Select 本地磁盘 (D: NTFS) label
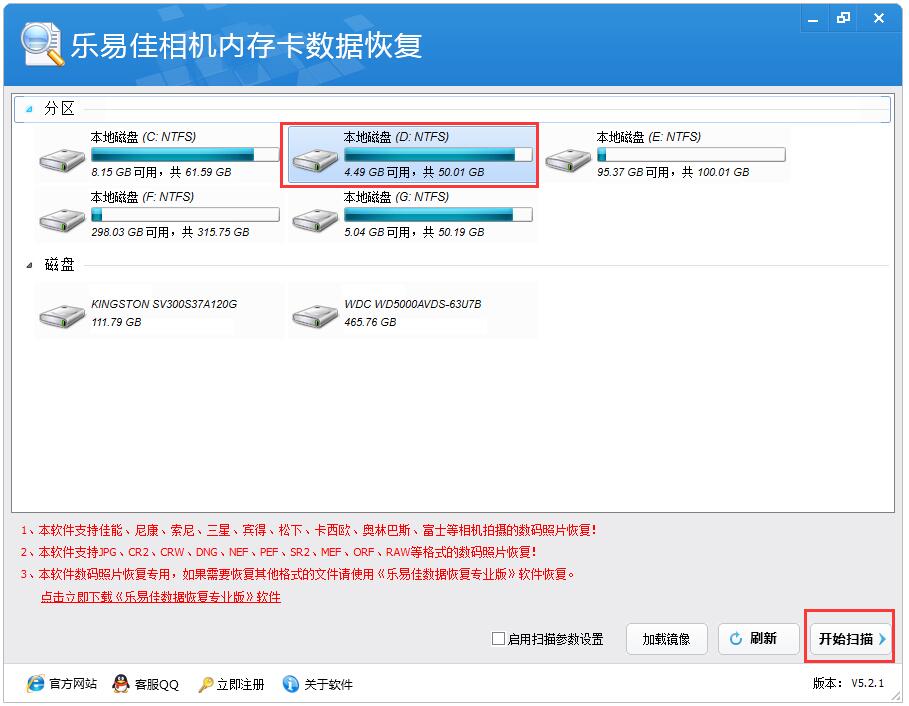This screenshot has height=706, width=909. [x=397, y=137]
